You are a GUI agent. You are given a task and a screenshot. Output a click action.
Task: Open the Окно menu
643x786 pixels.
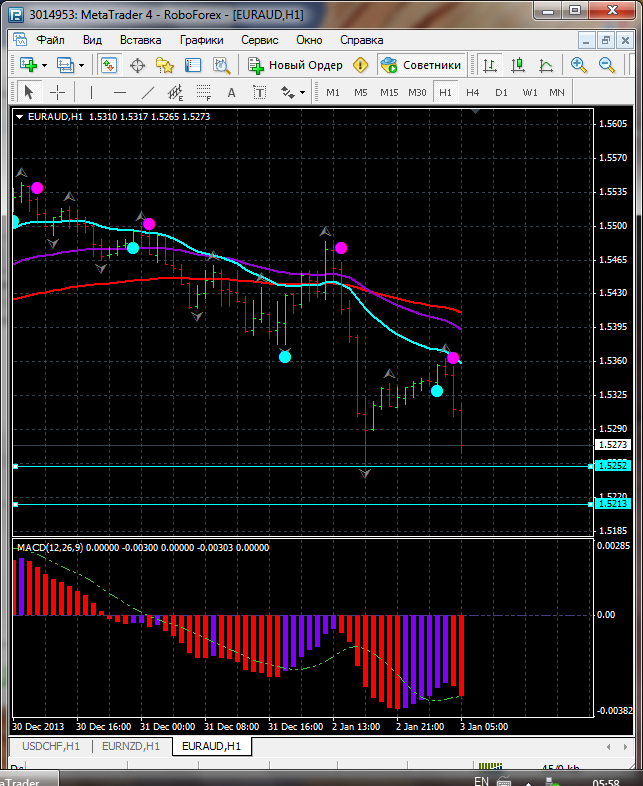(309, 40)
